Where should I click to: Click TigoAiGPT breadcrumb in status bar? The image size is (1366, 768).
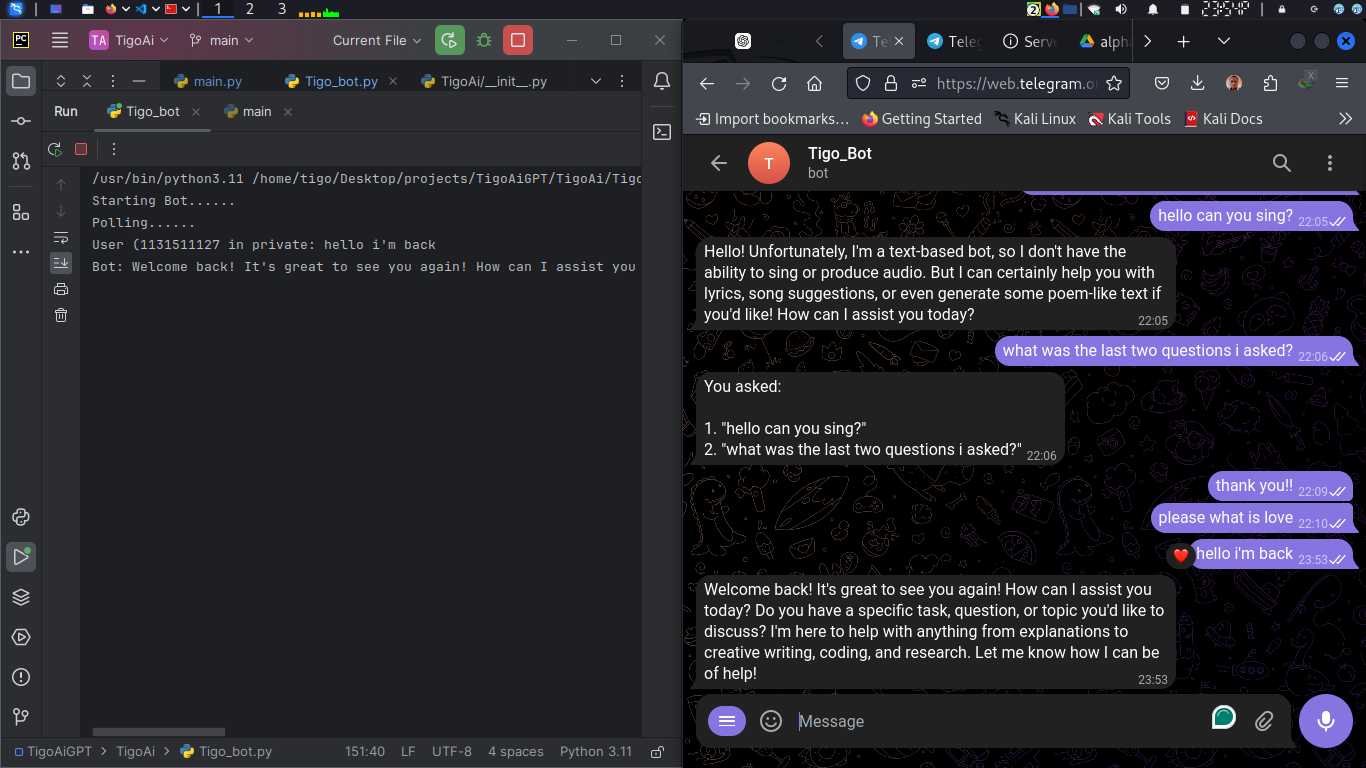[52, 752]
